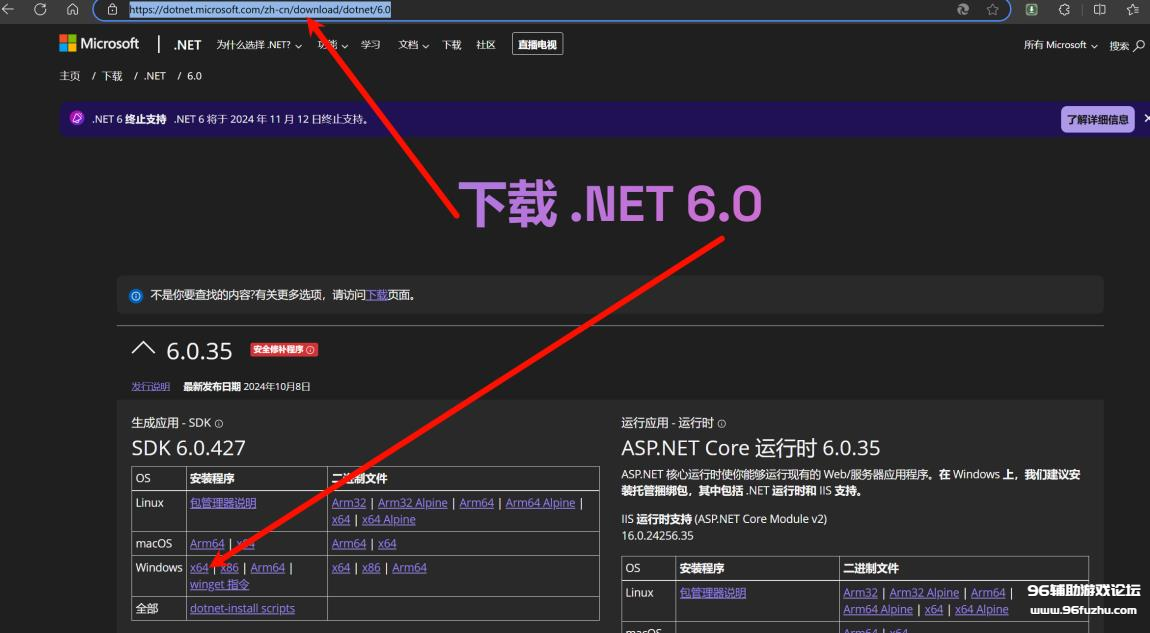Expand the 为什么选择 .NET? dropdown menu
1150x633 pixels.
259,45
